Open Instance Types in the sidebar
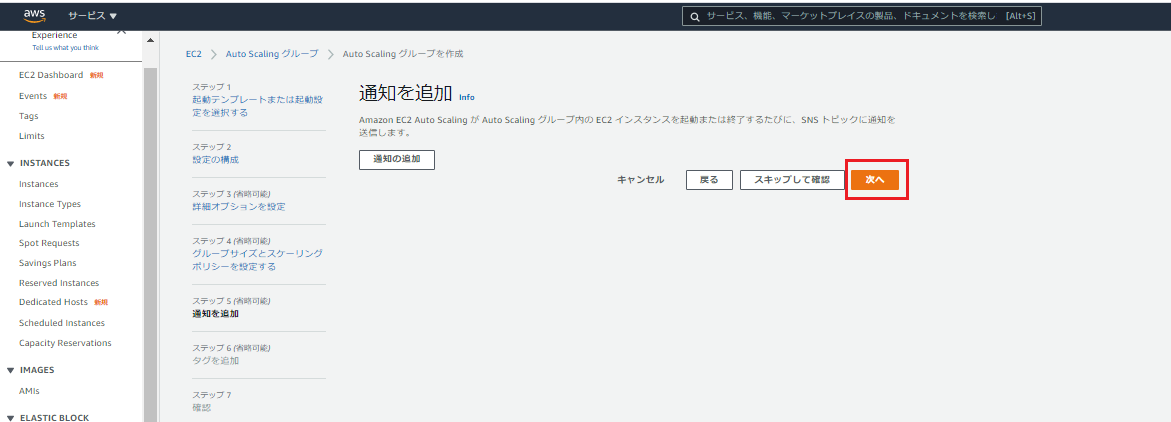 50,204
